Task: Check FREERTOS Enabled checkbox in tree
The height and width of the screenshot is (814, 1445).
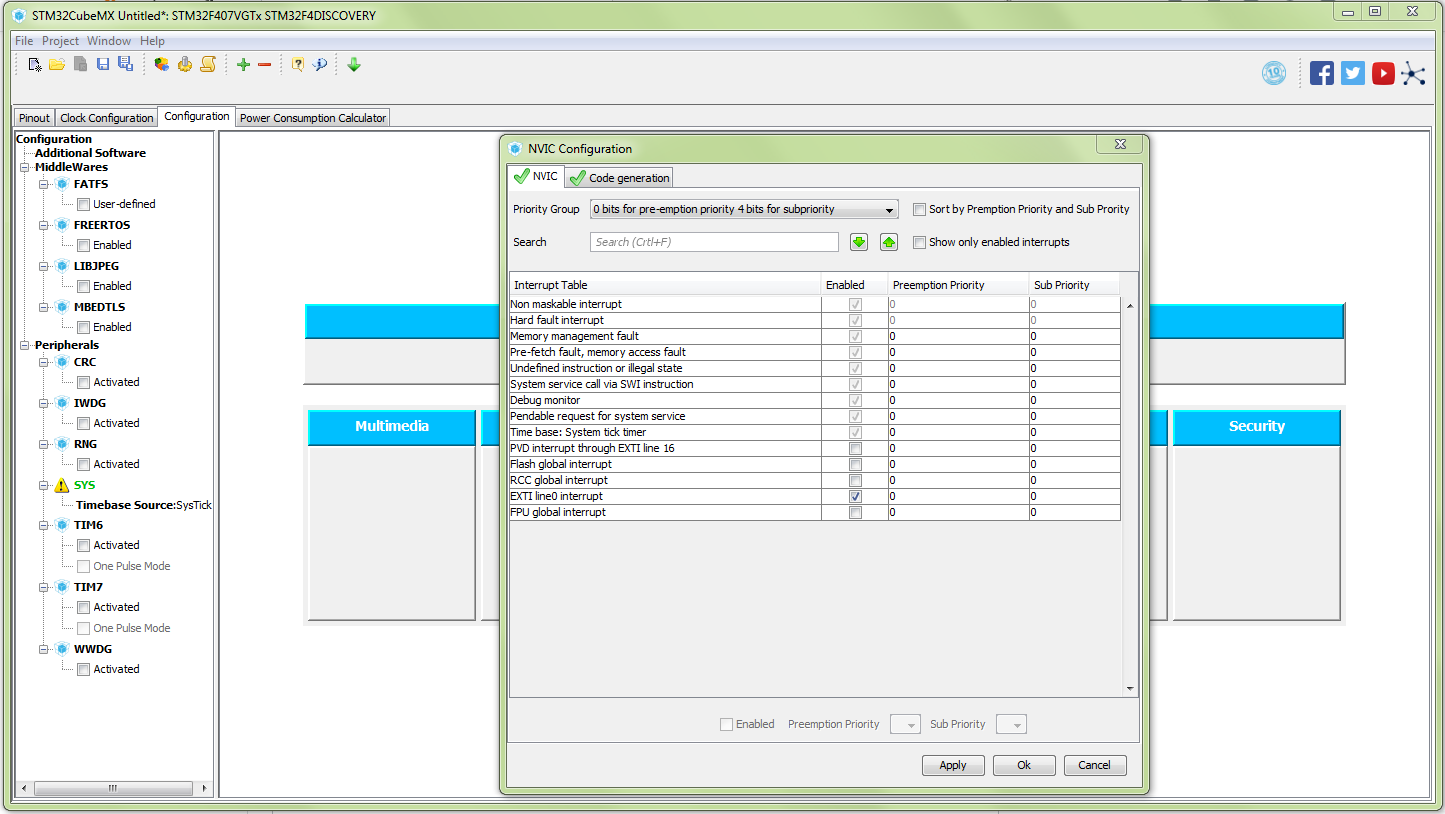Action: pyautogui.click(x=84, y=246)
